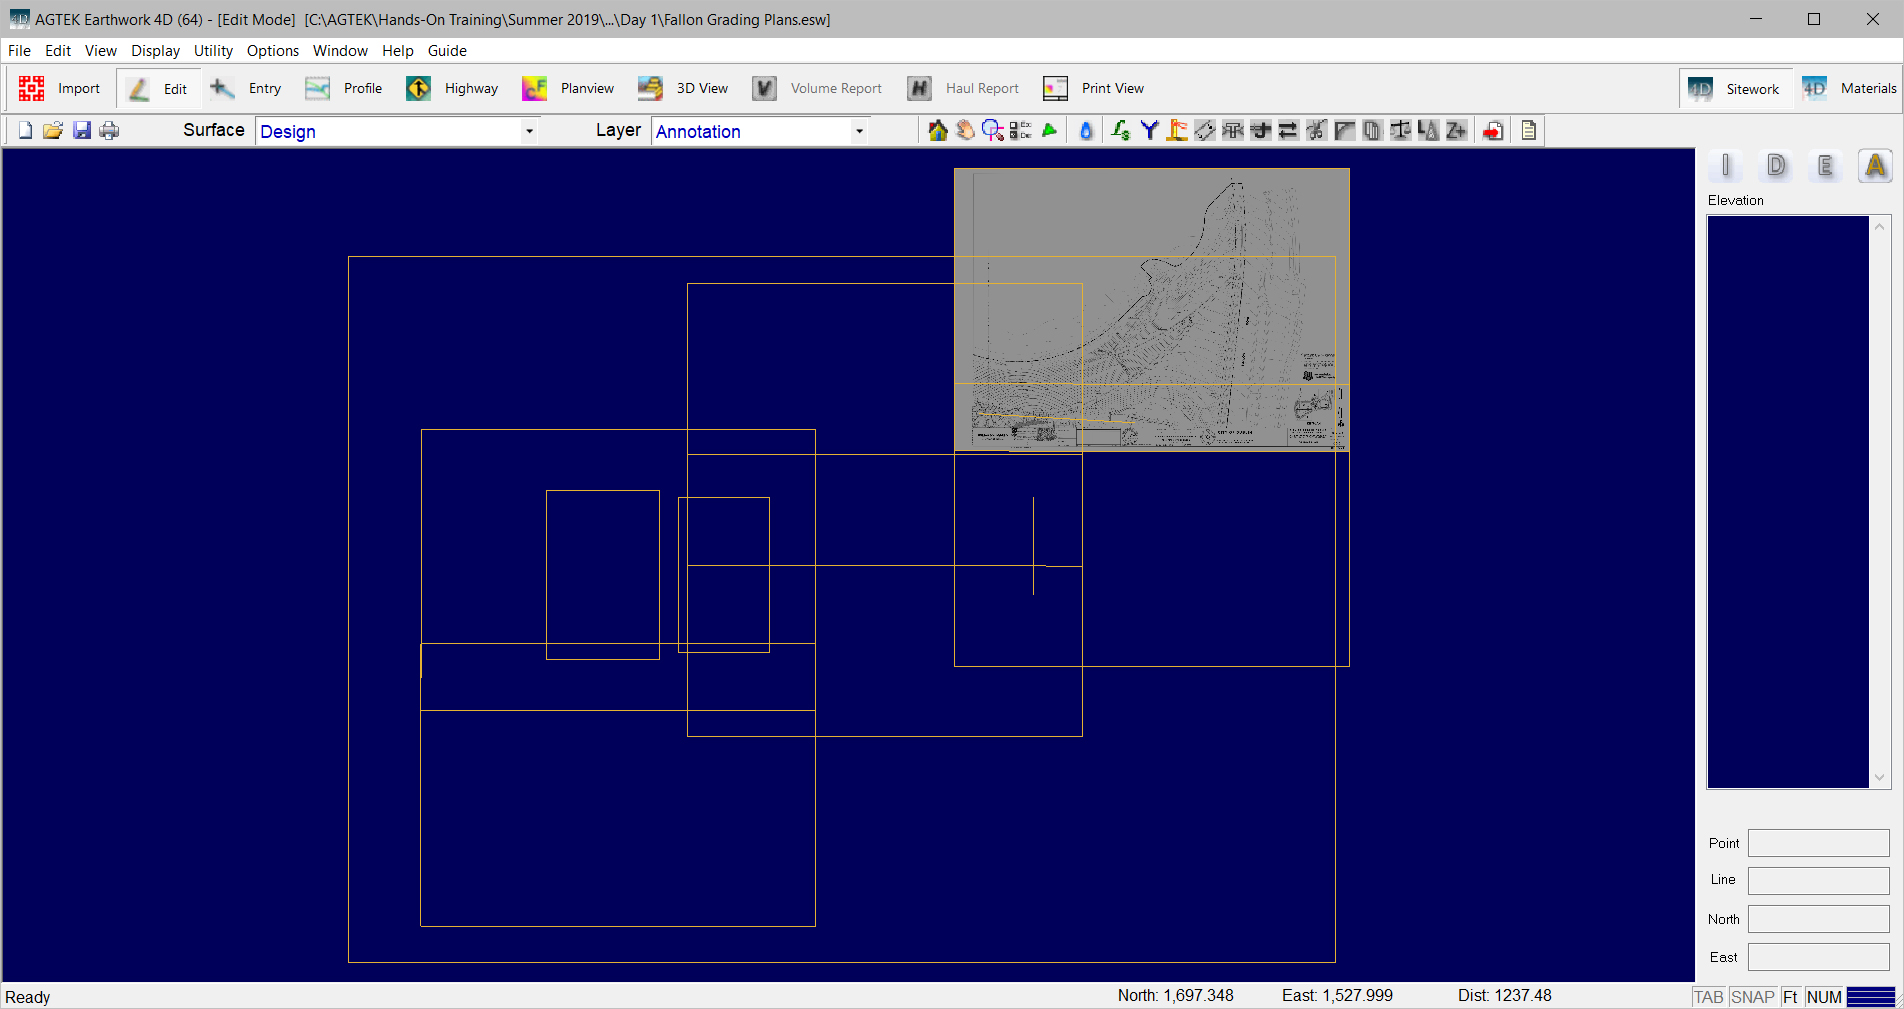Image resolution: width=1904 pixels, height=1009 pixels.
Task: Open the Utility menu
Action: click(x=213, y=51)
